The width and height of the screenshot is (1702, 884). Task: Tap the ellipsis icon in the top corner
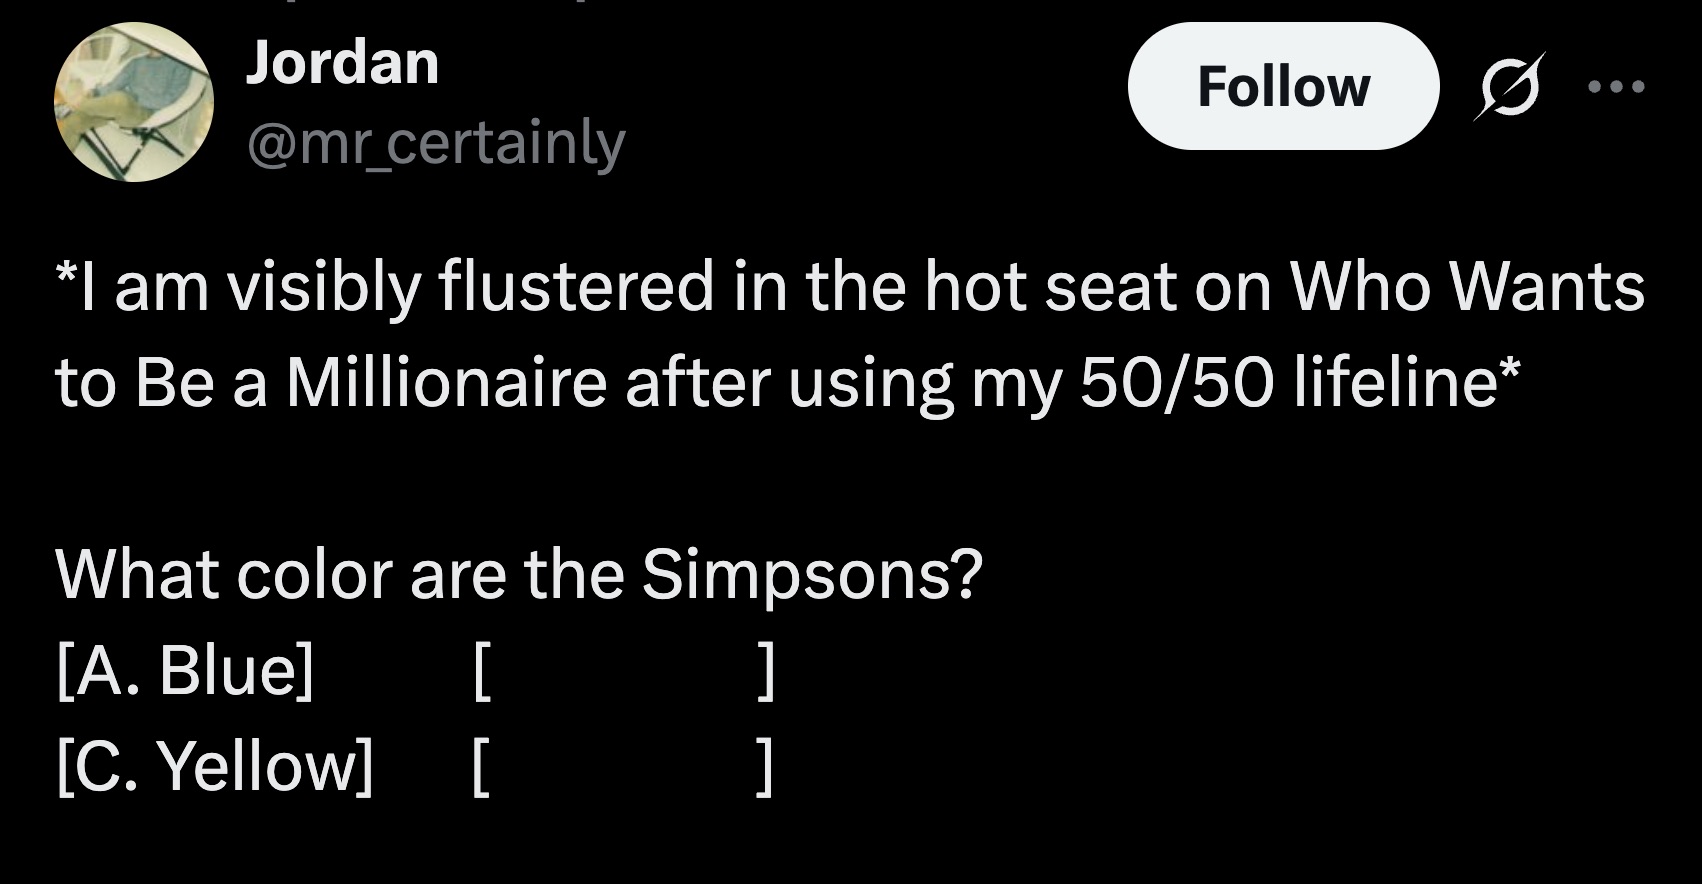click(1618, 85)
